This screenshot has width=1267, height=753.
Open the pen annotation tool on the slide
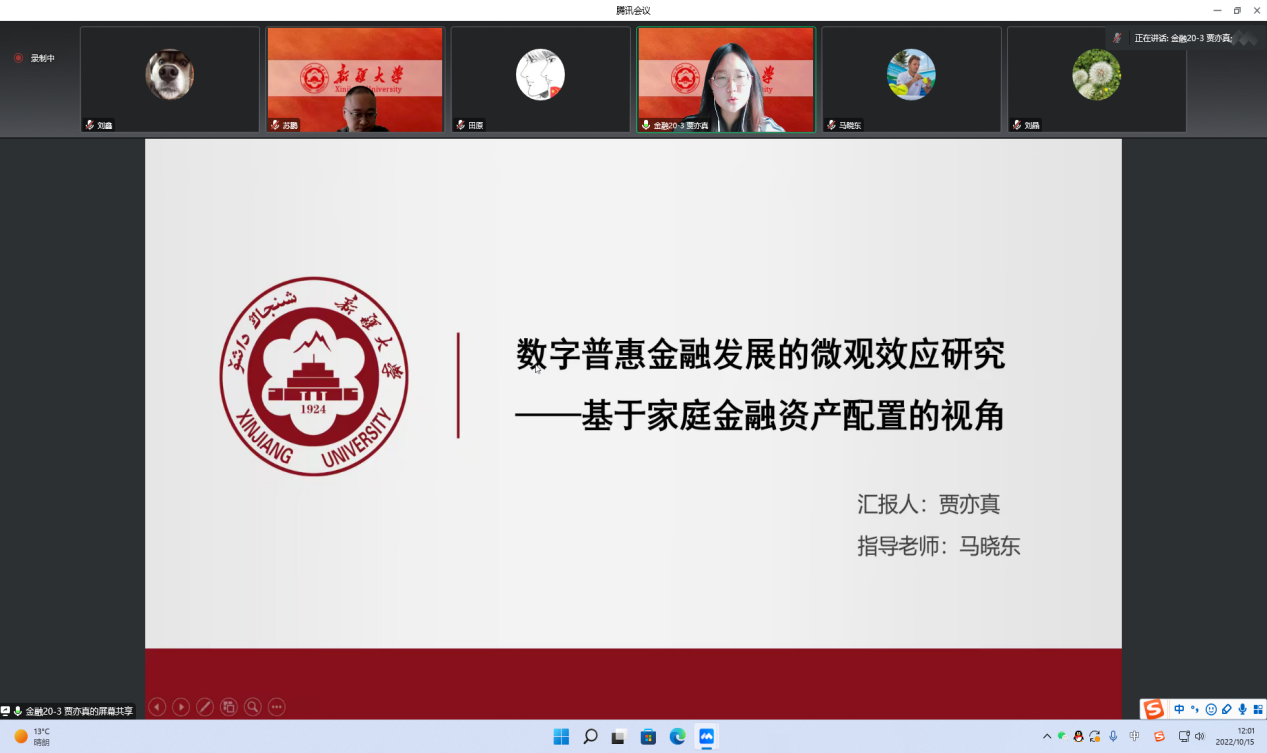(205, 707)
